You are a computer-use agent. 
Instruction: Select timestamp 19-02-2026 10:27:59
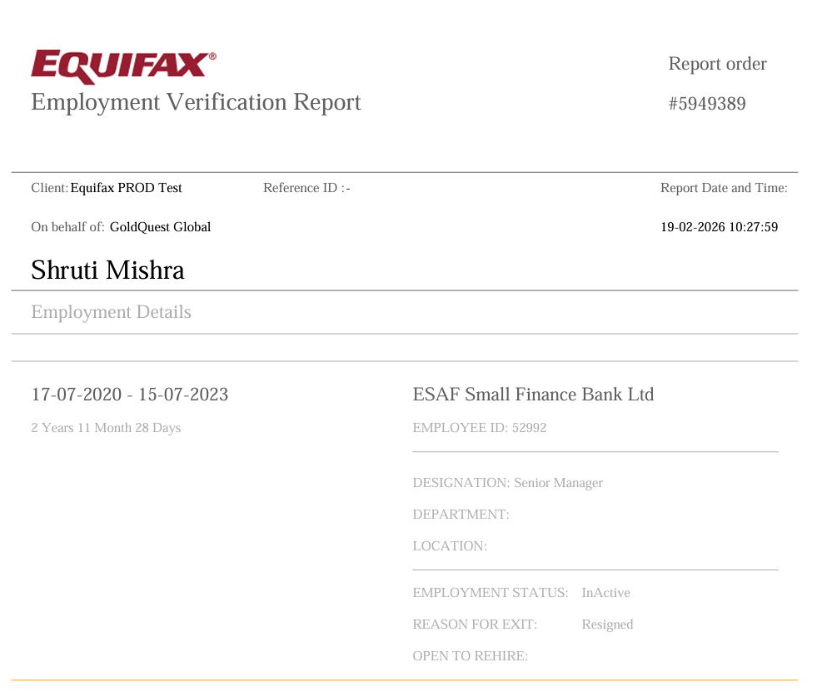click(x=719, y=227)
